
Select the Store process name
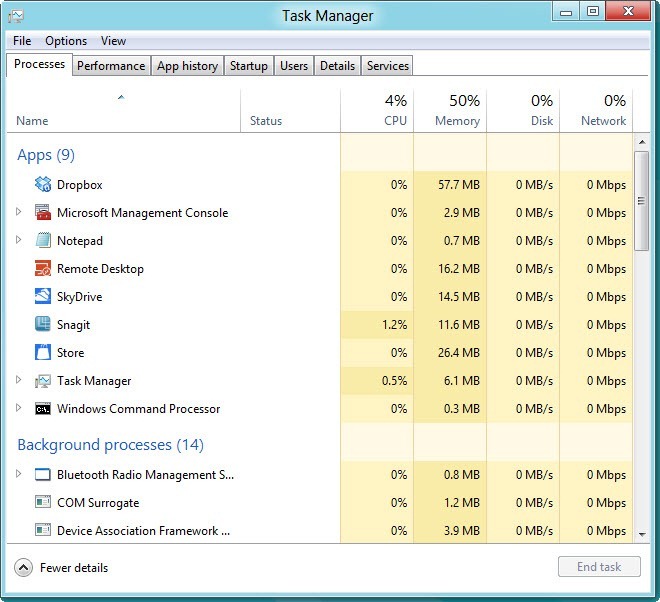(x=70, y=353)
